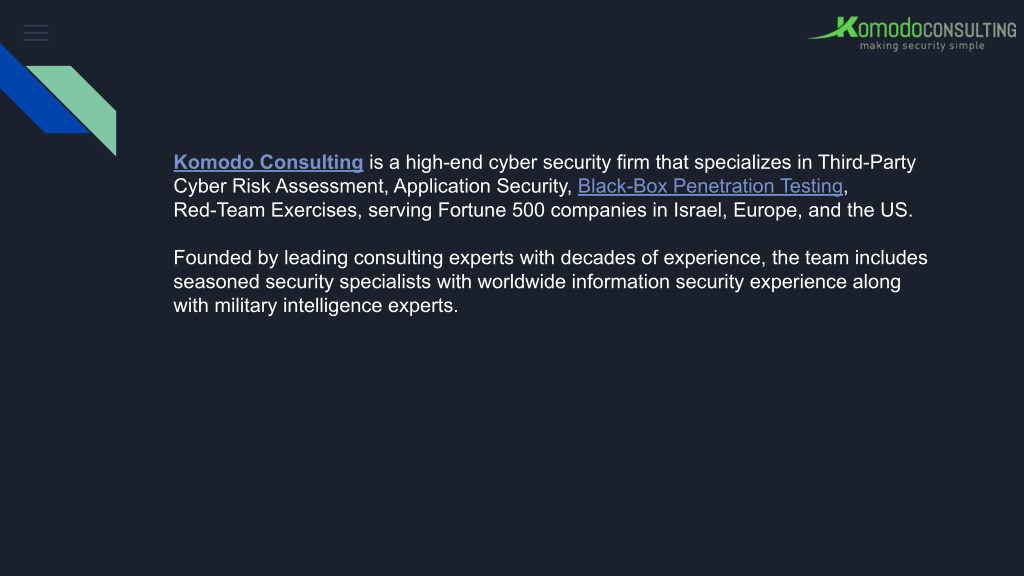Follow the Black-Box Penetration Testing link
The width and height of the screenshot is (1024, 576).
click(711, 186)
